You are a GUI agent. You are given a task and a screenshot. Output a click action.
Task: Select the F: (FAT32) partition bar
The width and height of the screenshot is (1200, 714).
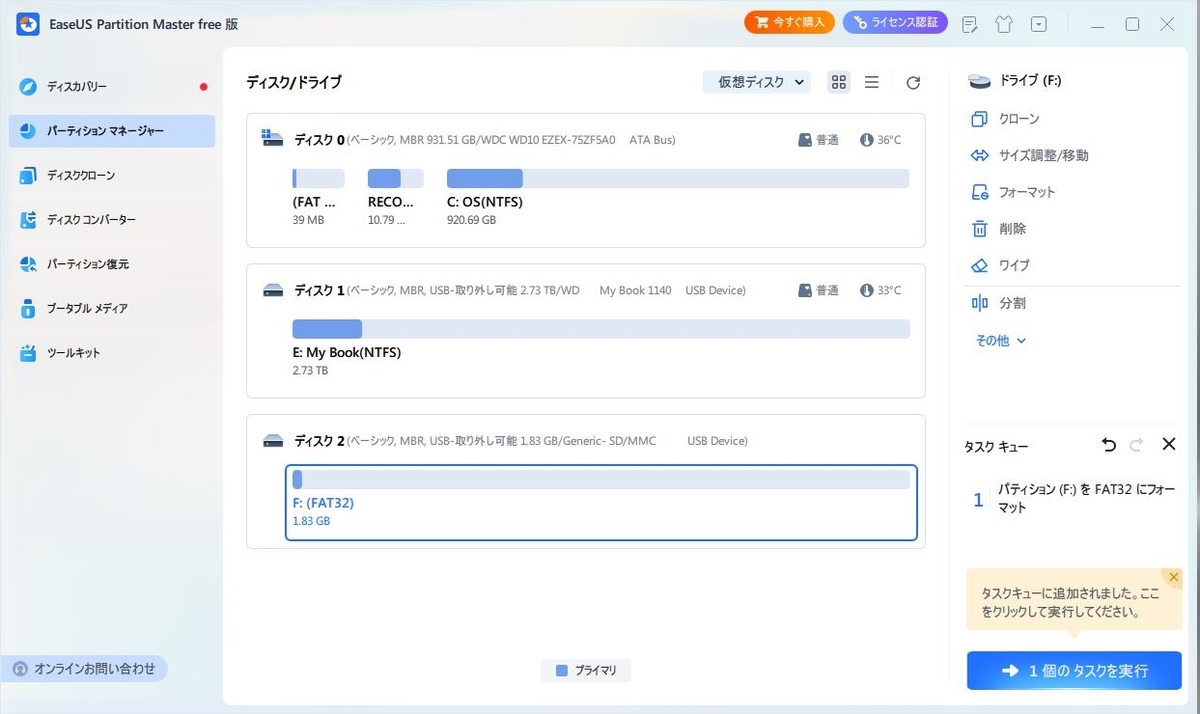[x=601, y=479]
